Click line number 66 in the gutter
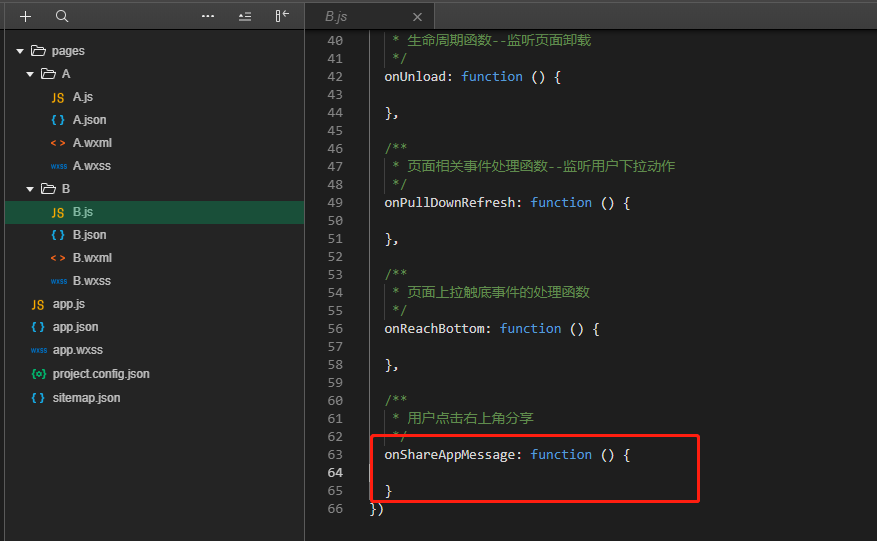The width and height of the screenshot is (877, 541). coord(335,509)
